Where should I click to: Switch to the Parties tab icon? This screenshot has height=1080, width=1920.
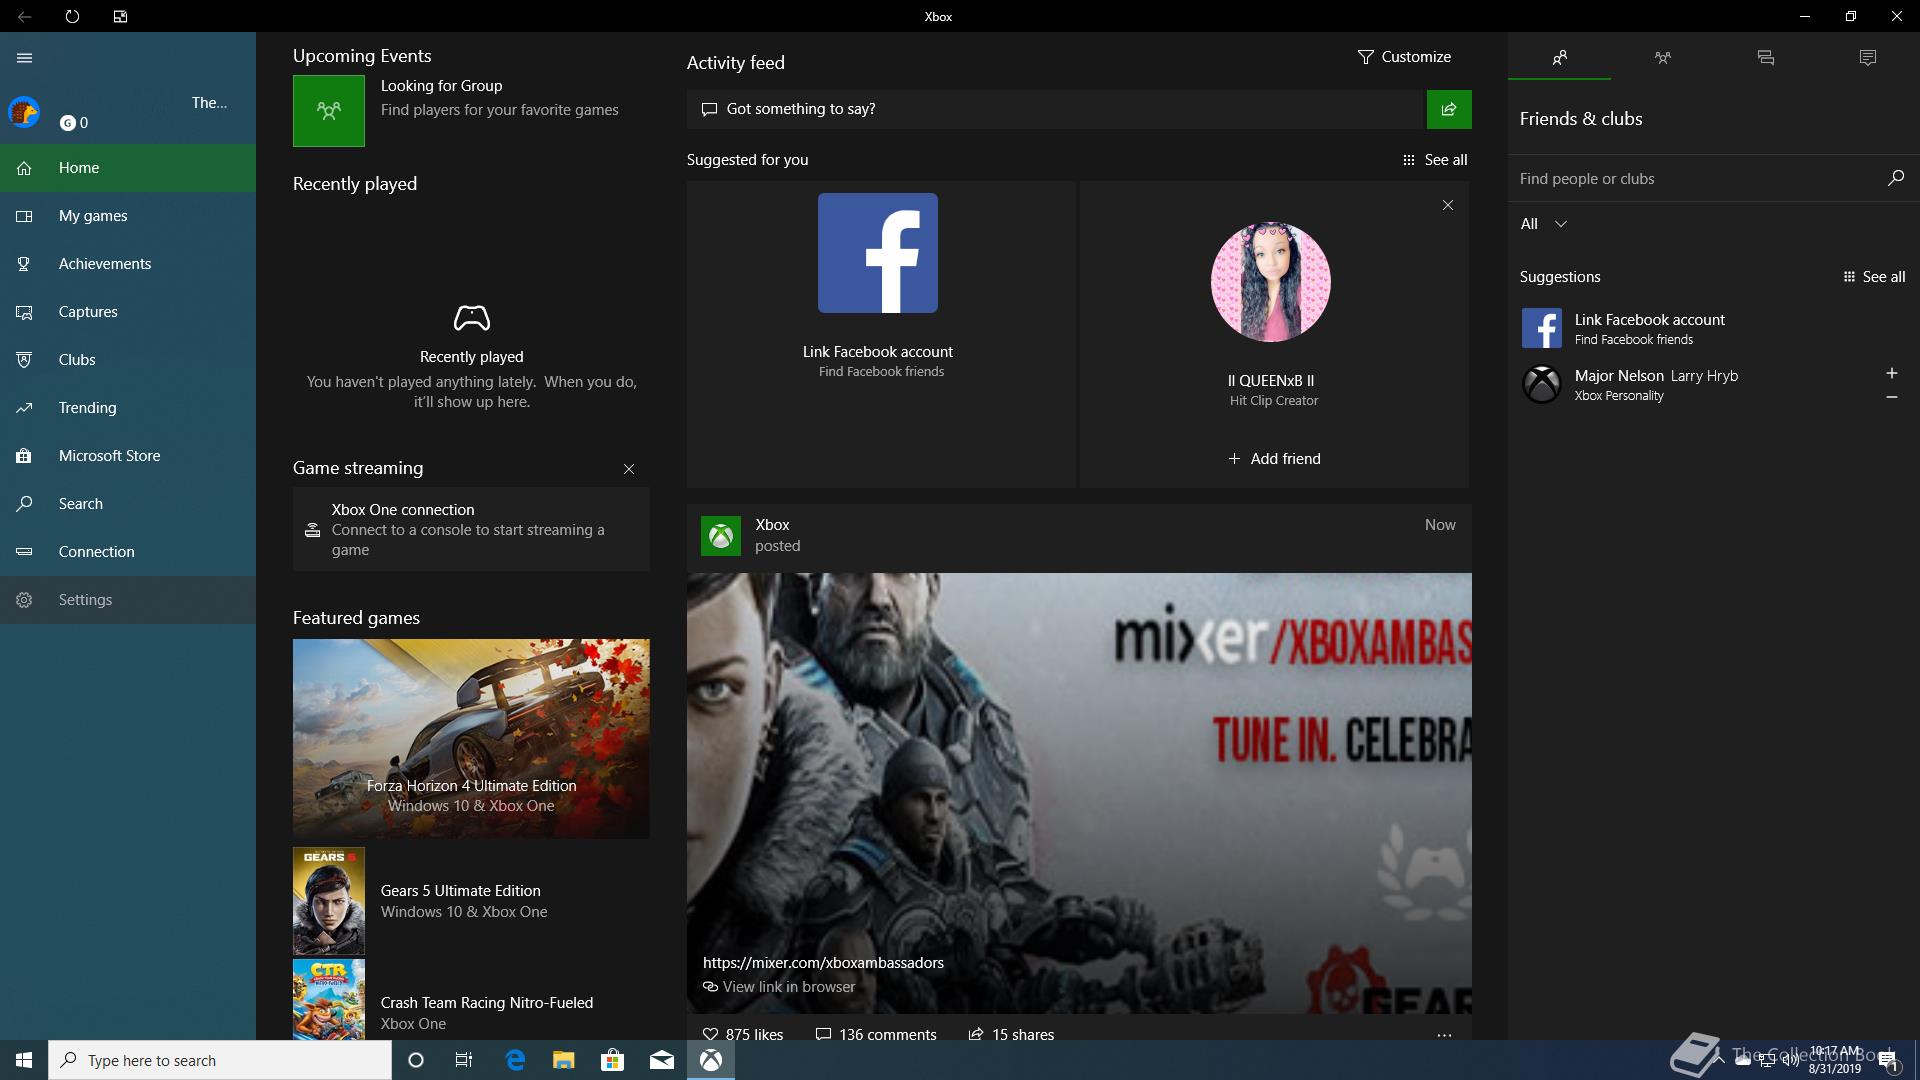[x=1662, y=58]
